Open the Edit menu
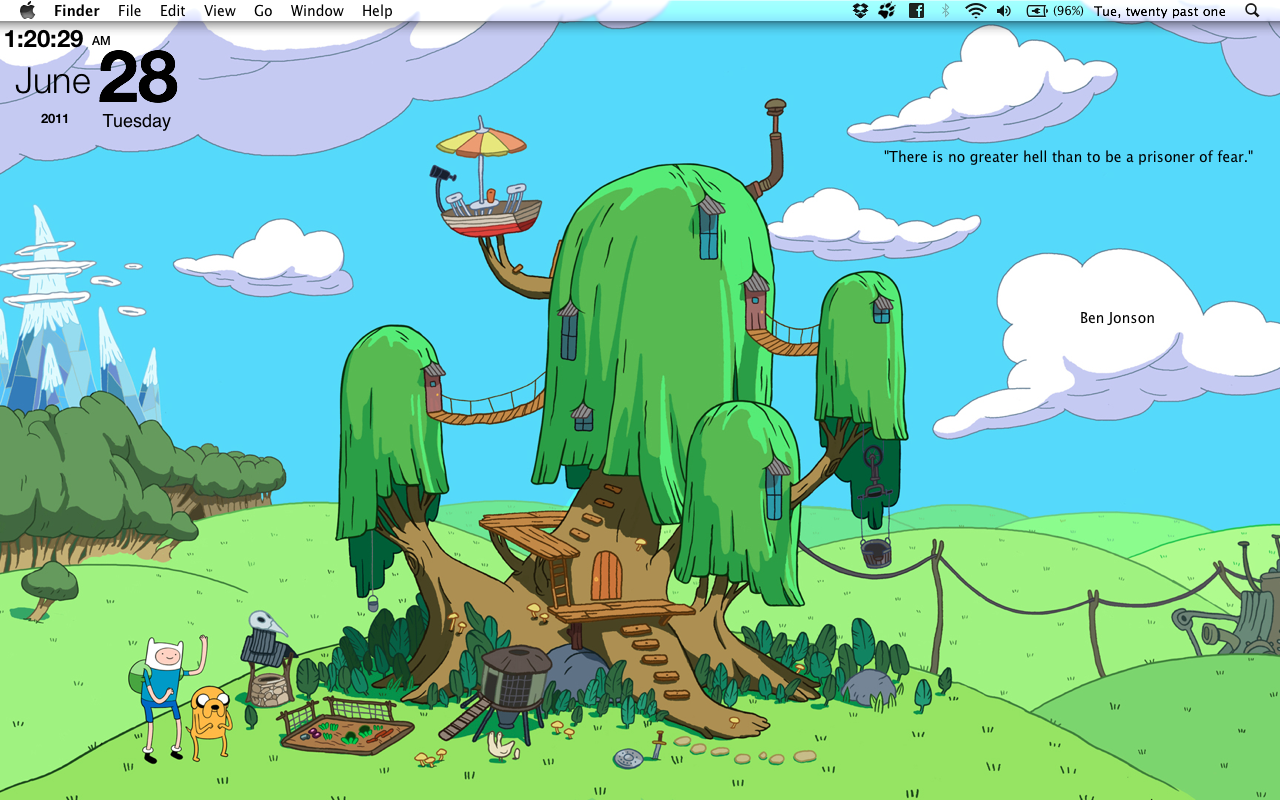1280x800 pixels. pyautogui.click(x=173, y=11)
